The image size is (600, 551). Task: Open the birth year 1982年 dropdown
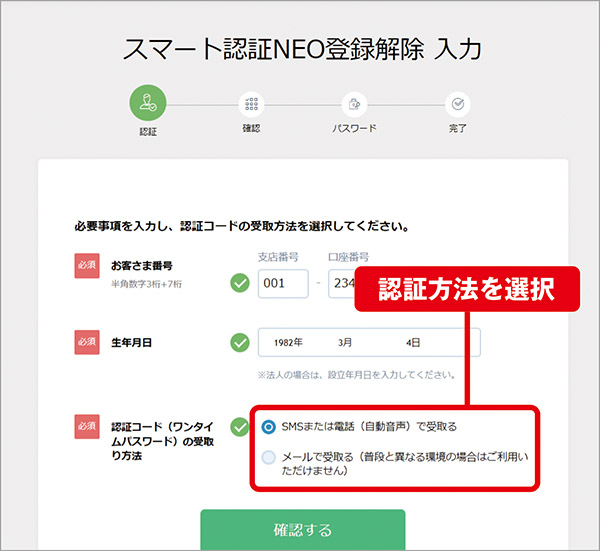(288, 342)
